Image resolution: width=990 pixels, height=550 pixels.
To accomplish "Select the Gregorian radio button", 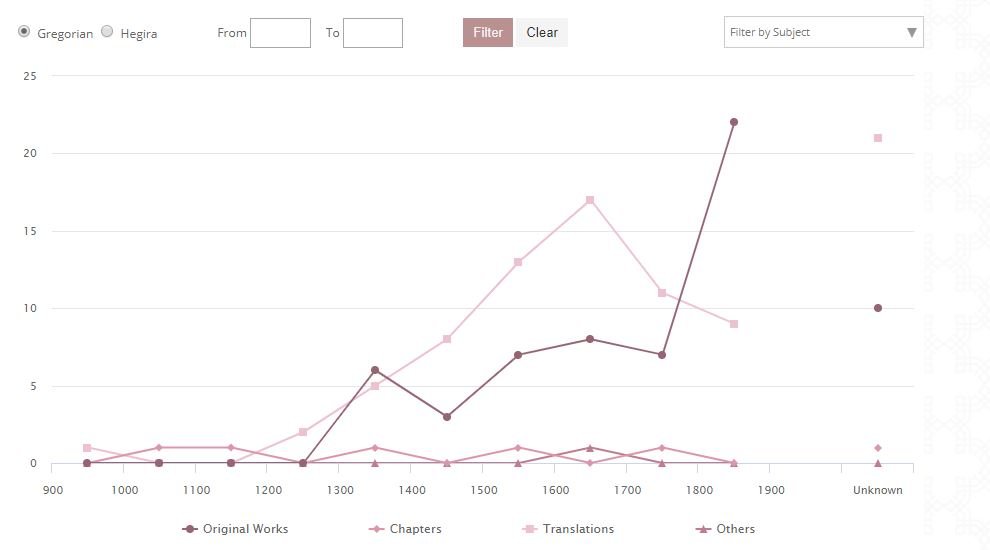I will coord(24,32).
